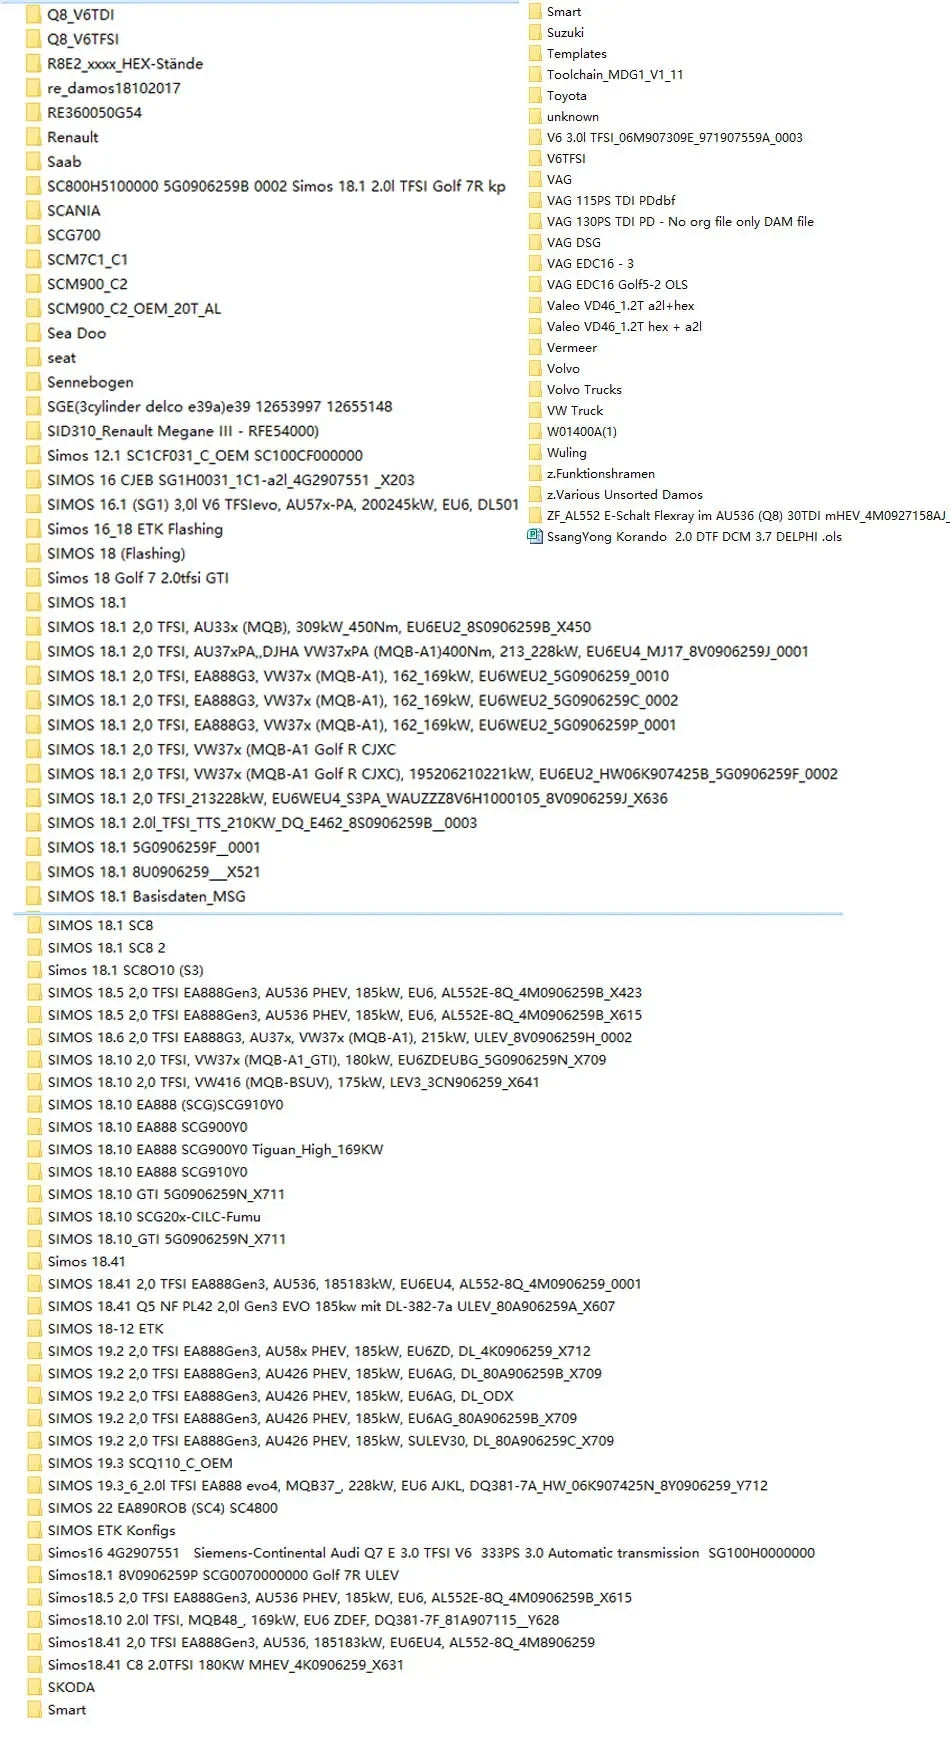950x1748 pixels.
Task: Click the SsangYong Korando .ols file icon
Action: point(534,537)
